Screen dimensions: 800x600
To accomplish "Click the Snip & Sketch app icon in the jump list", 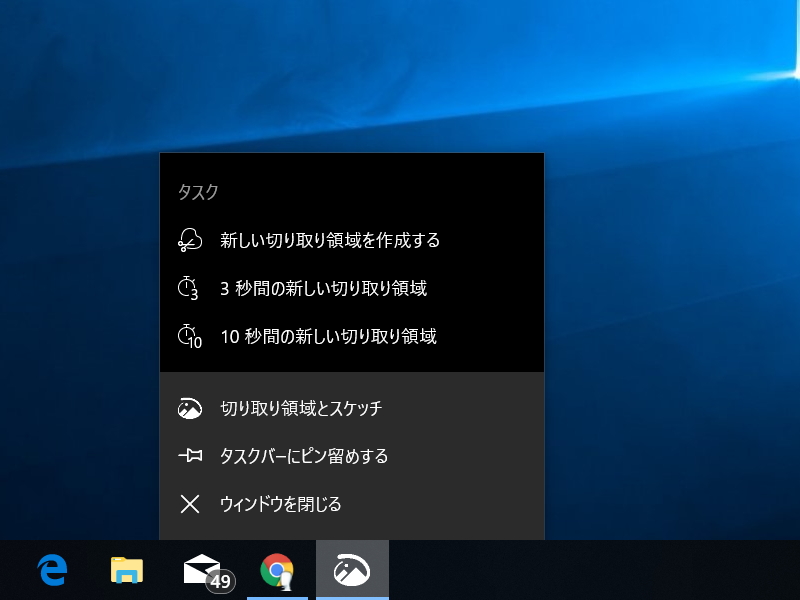I will (190, 408).
